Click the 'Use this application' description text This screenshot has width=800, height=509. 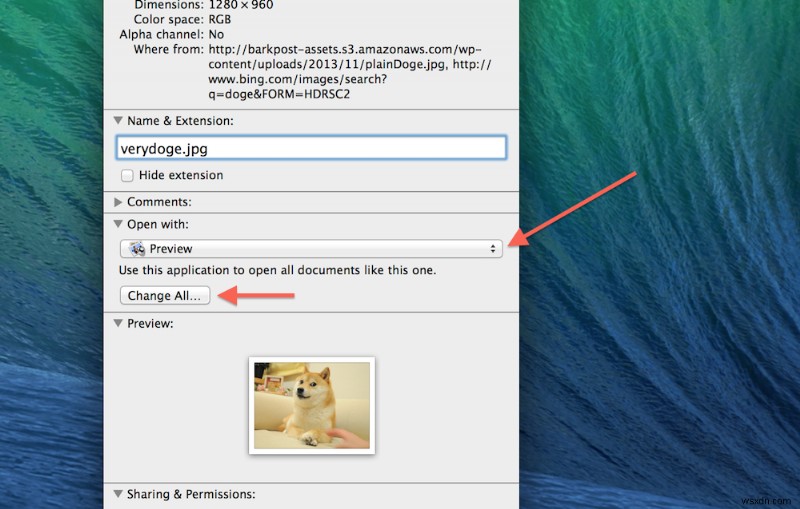click(x=278, y=270)
